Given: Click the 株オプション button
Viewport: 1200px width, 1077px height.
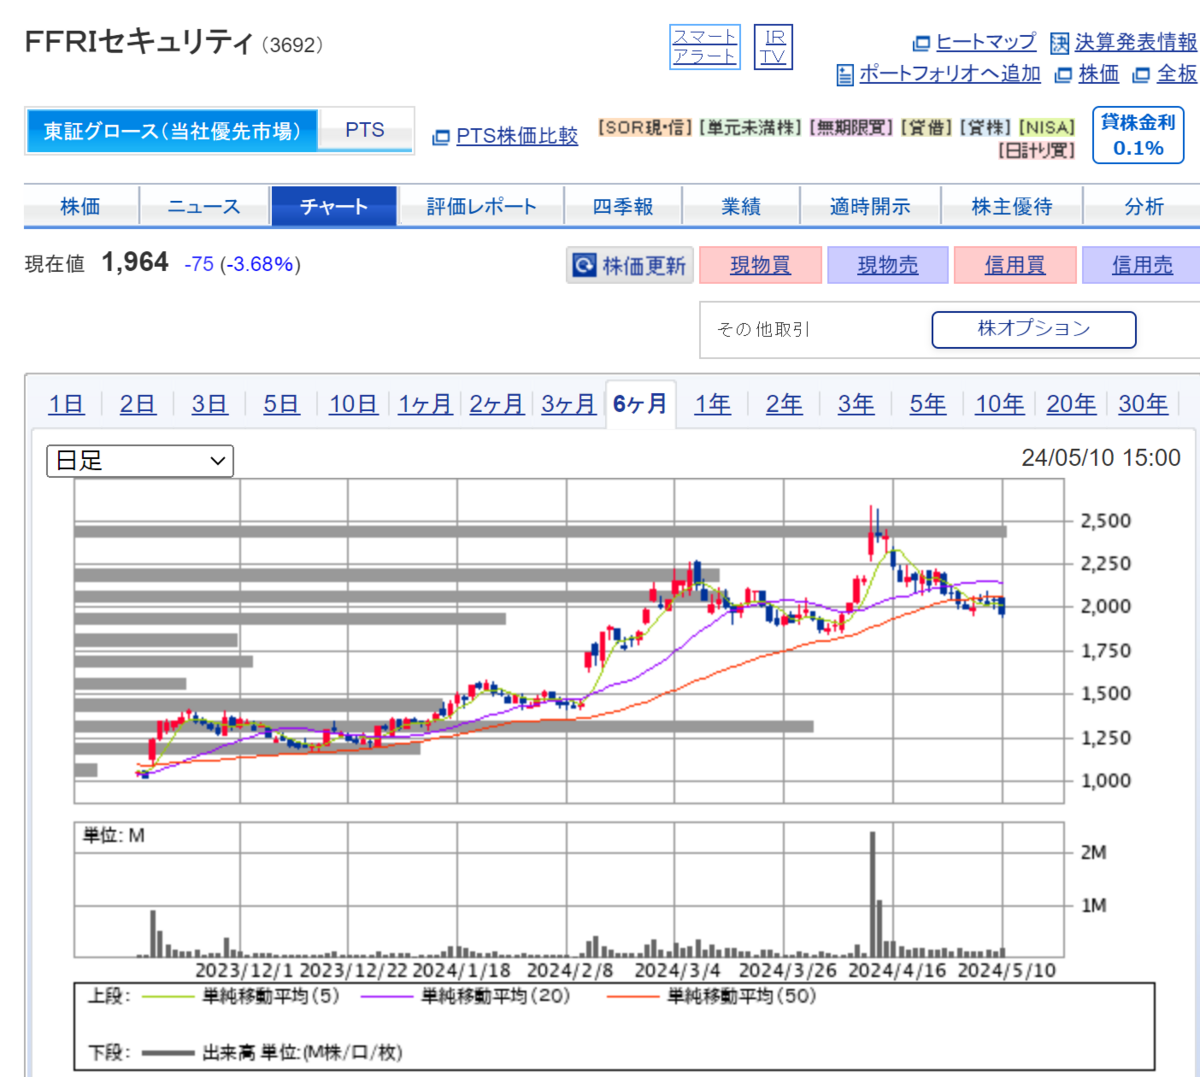Looking at the screenshot, I should coord(1034,329).
